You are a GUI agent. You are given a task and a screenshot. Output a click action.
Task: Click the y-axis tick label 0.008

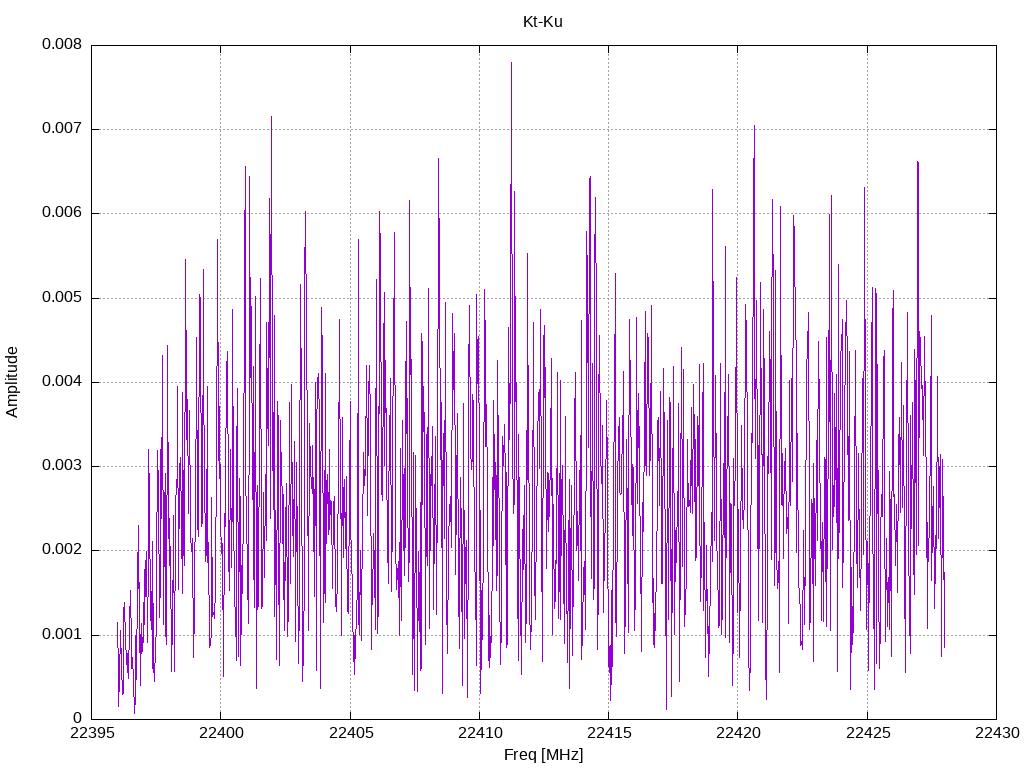62,44
